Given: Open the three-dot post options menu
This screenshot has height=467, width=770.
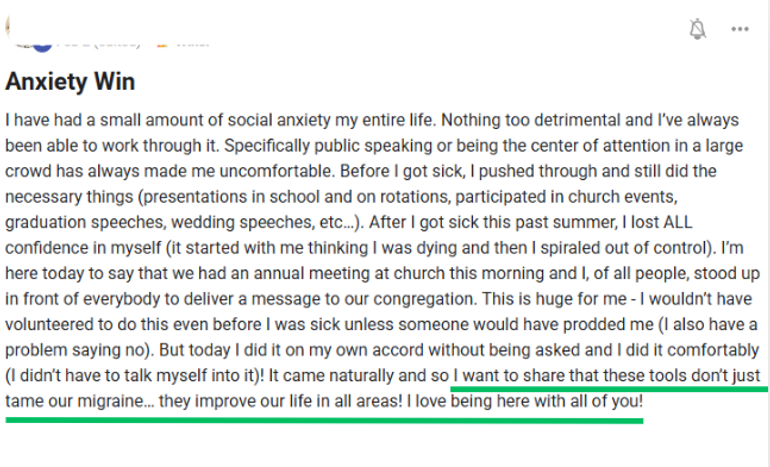Looking at the screenshot, I should tap(740, 29).
